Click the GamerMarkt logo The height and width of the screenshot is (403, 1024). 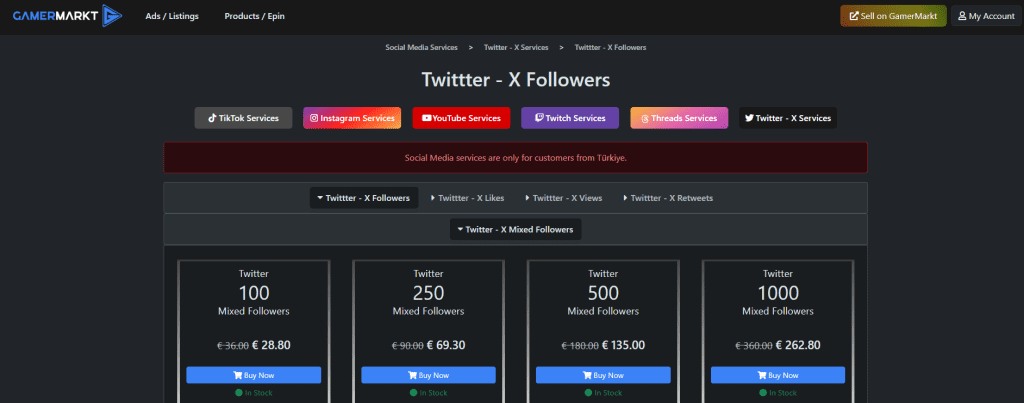[67, 16]
